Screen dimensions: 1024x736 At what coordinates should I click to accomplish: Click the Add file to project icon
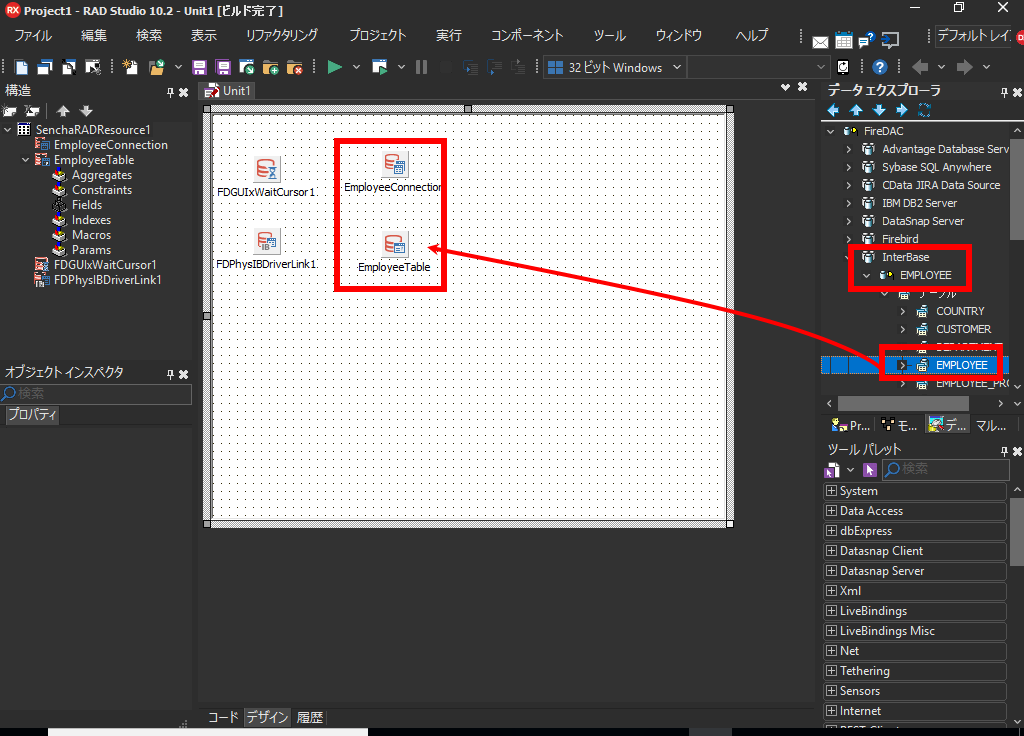click(270, 67)
